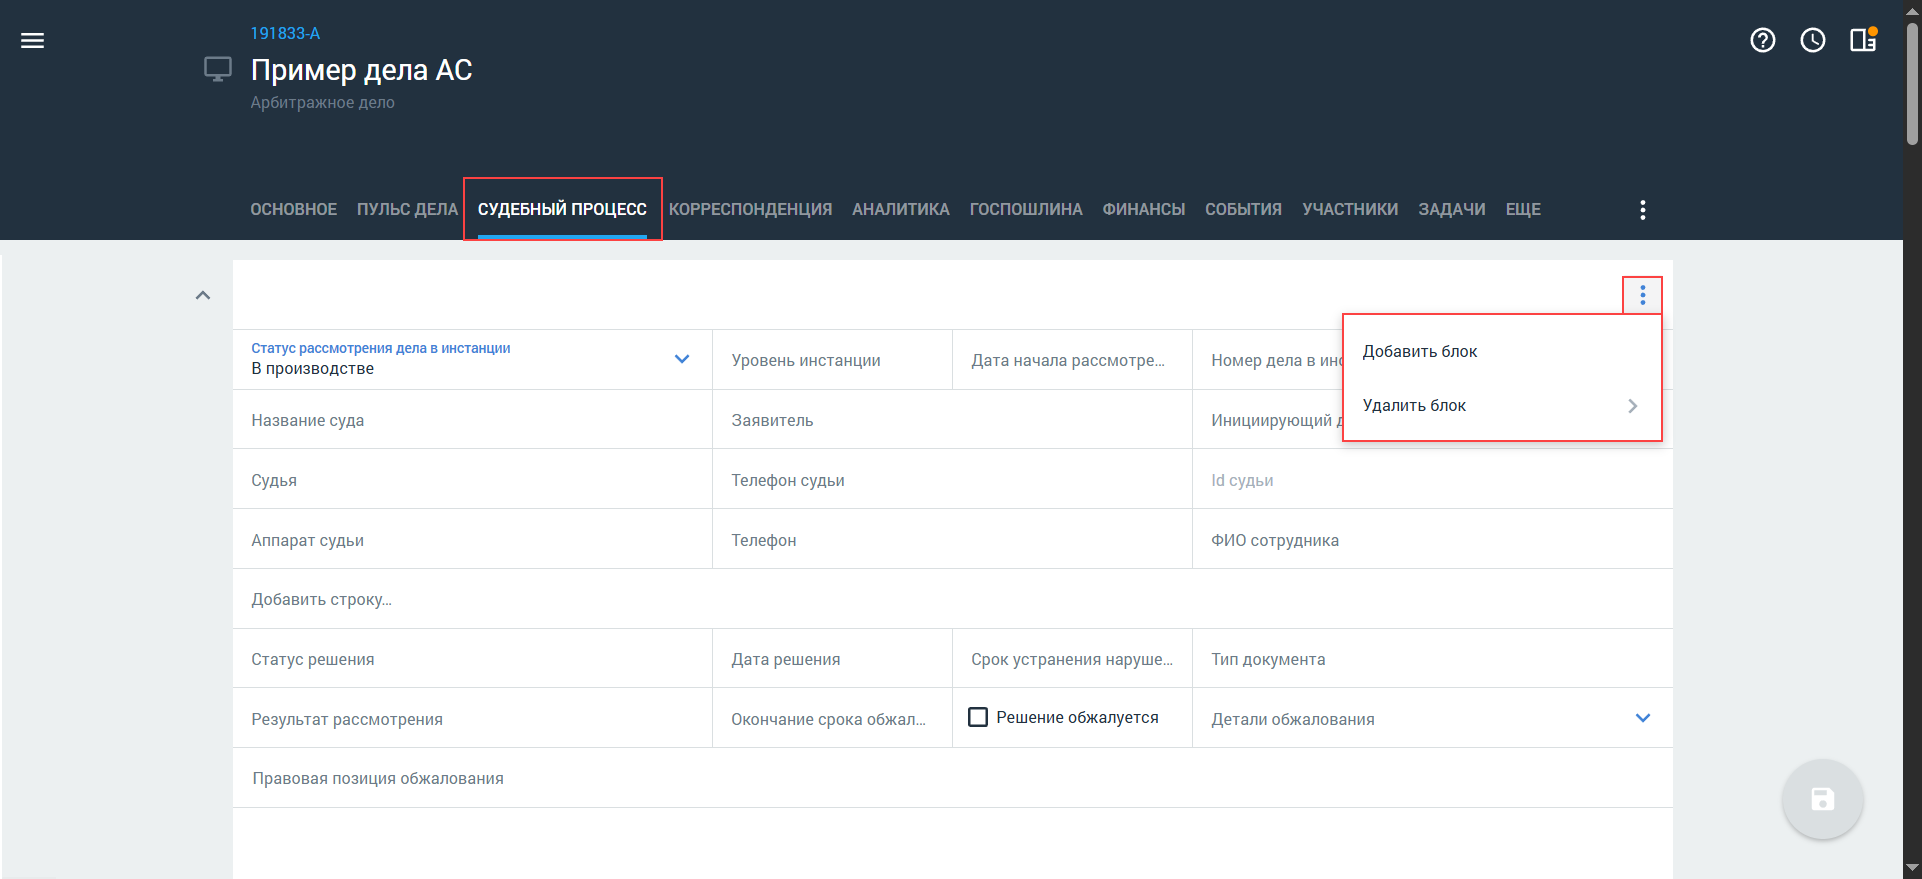Viewport: 1922px width, 879px height.
Task: Click the Дата решения field
Action: tap(832, 659)
